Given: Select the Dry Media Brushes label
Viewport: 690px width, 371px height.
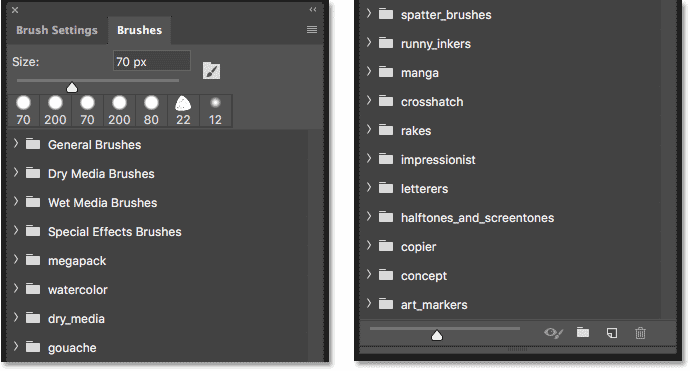Looking at the screenshot, I should tap(101, 174).
